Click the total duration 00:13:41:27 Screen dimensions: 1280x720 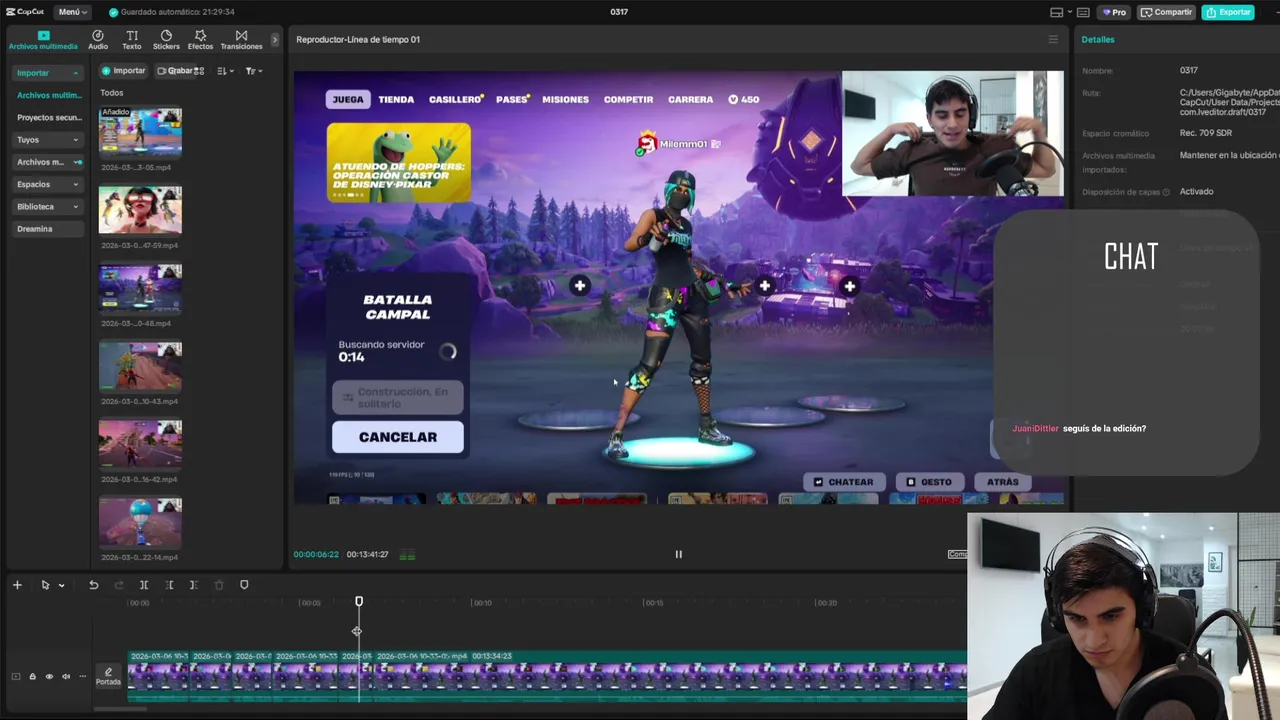point(367,555)
